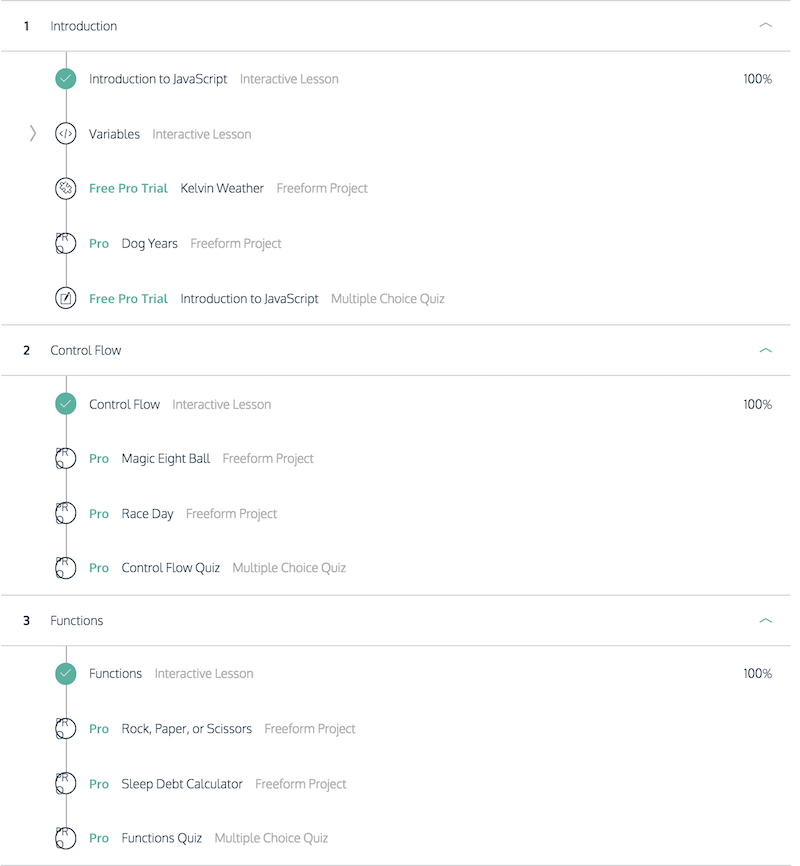This screenshot has width=800, height=866.
Task: Click the green checkmark beside Control Flow lesson
Action: coord(65,404)
